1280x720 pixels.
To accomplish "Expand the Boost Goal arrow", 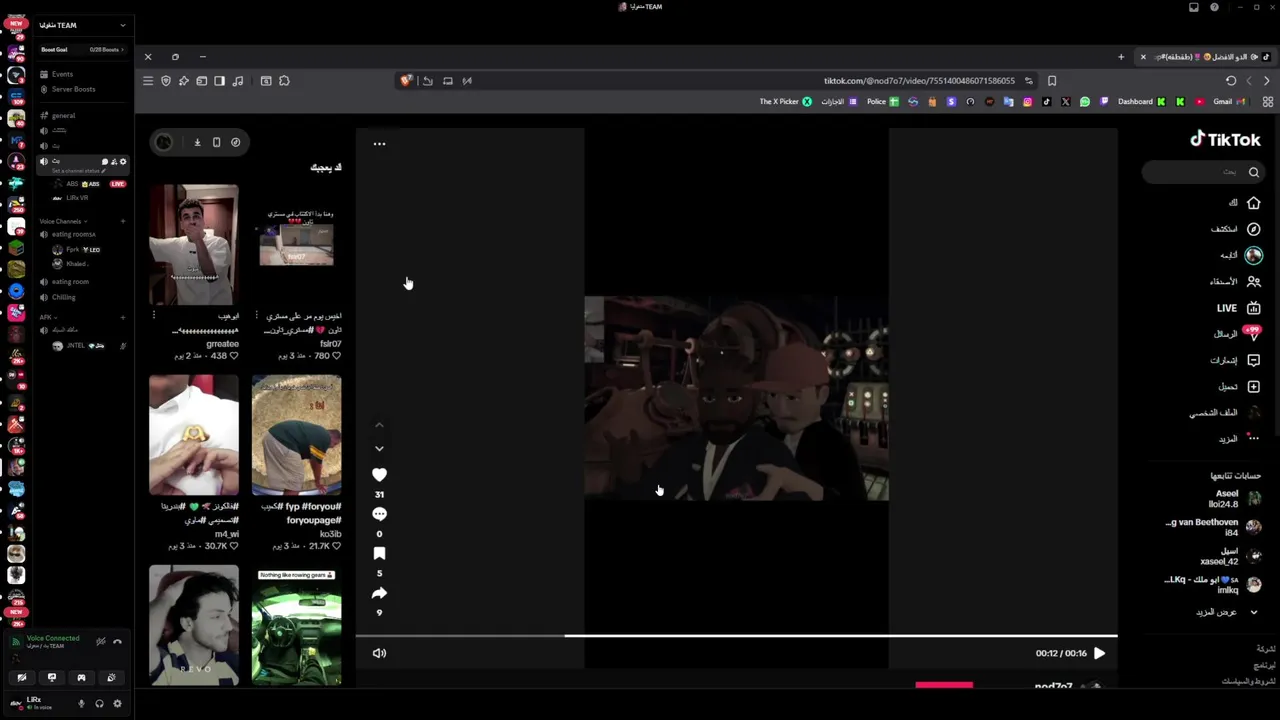I will pos(124,49).
